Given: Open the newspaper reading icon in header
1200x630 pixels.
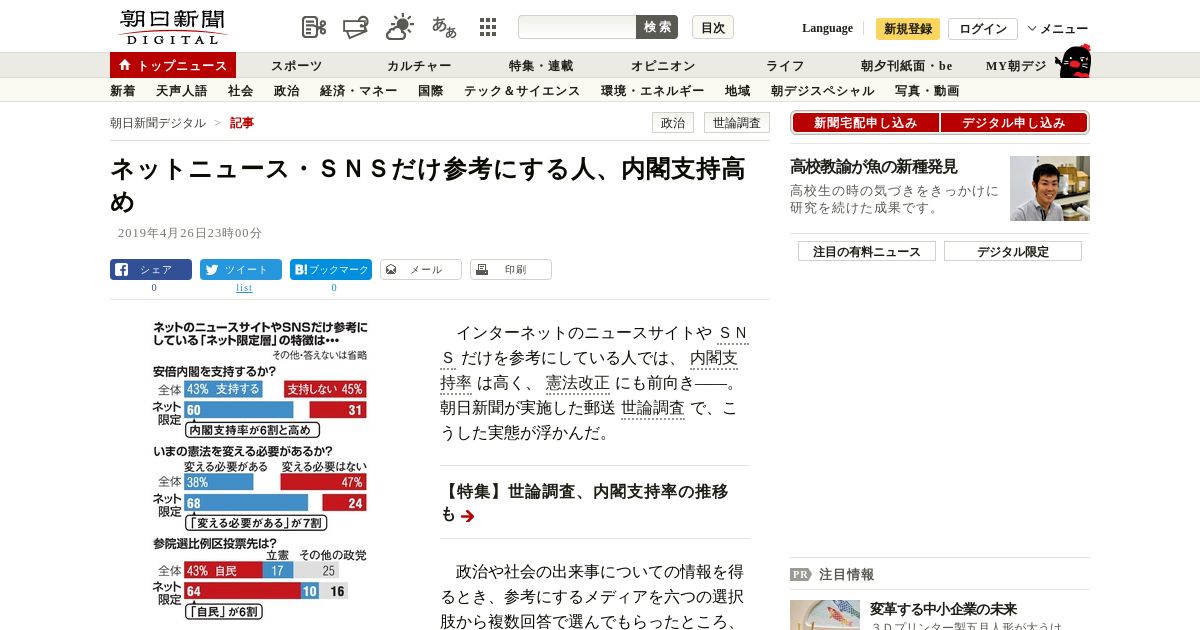Looking at the screenshot, I should click(314, 27).
